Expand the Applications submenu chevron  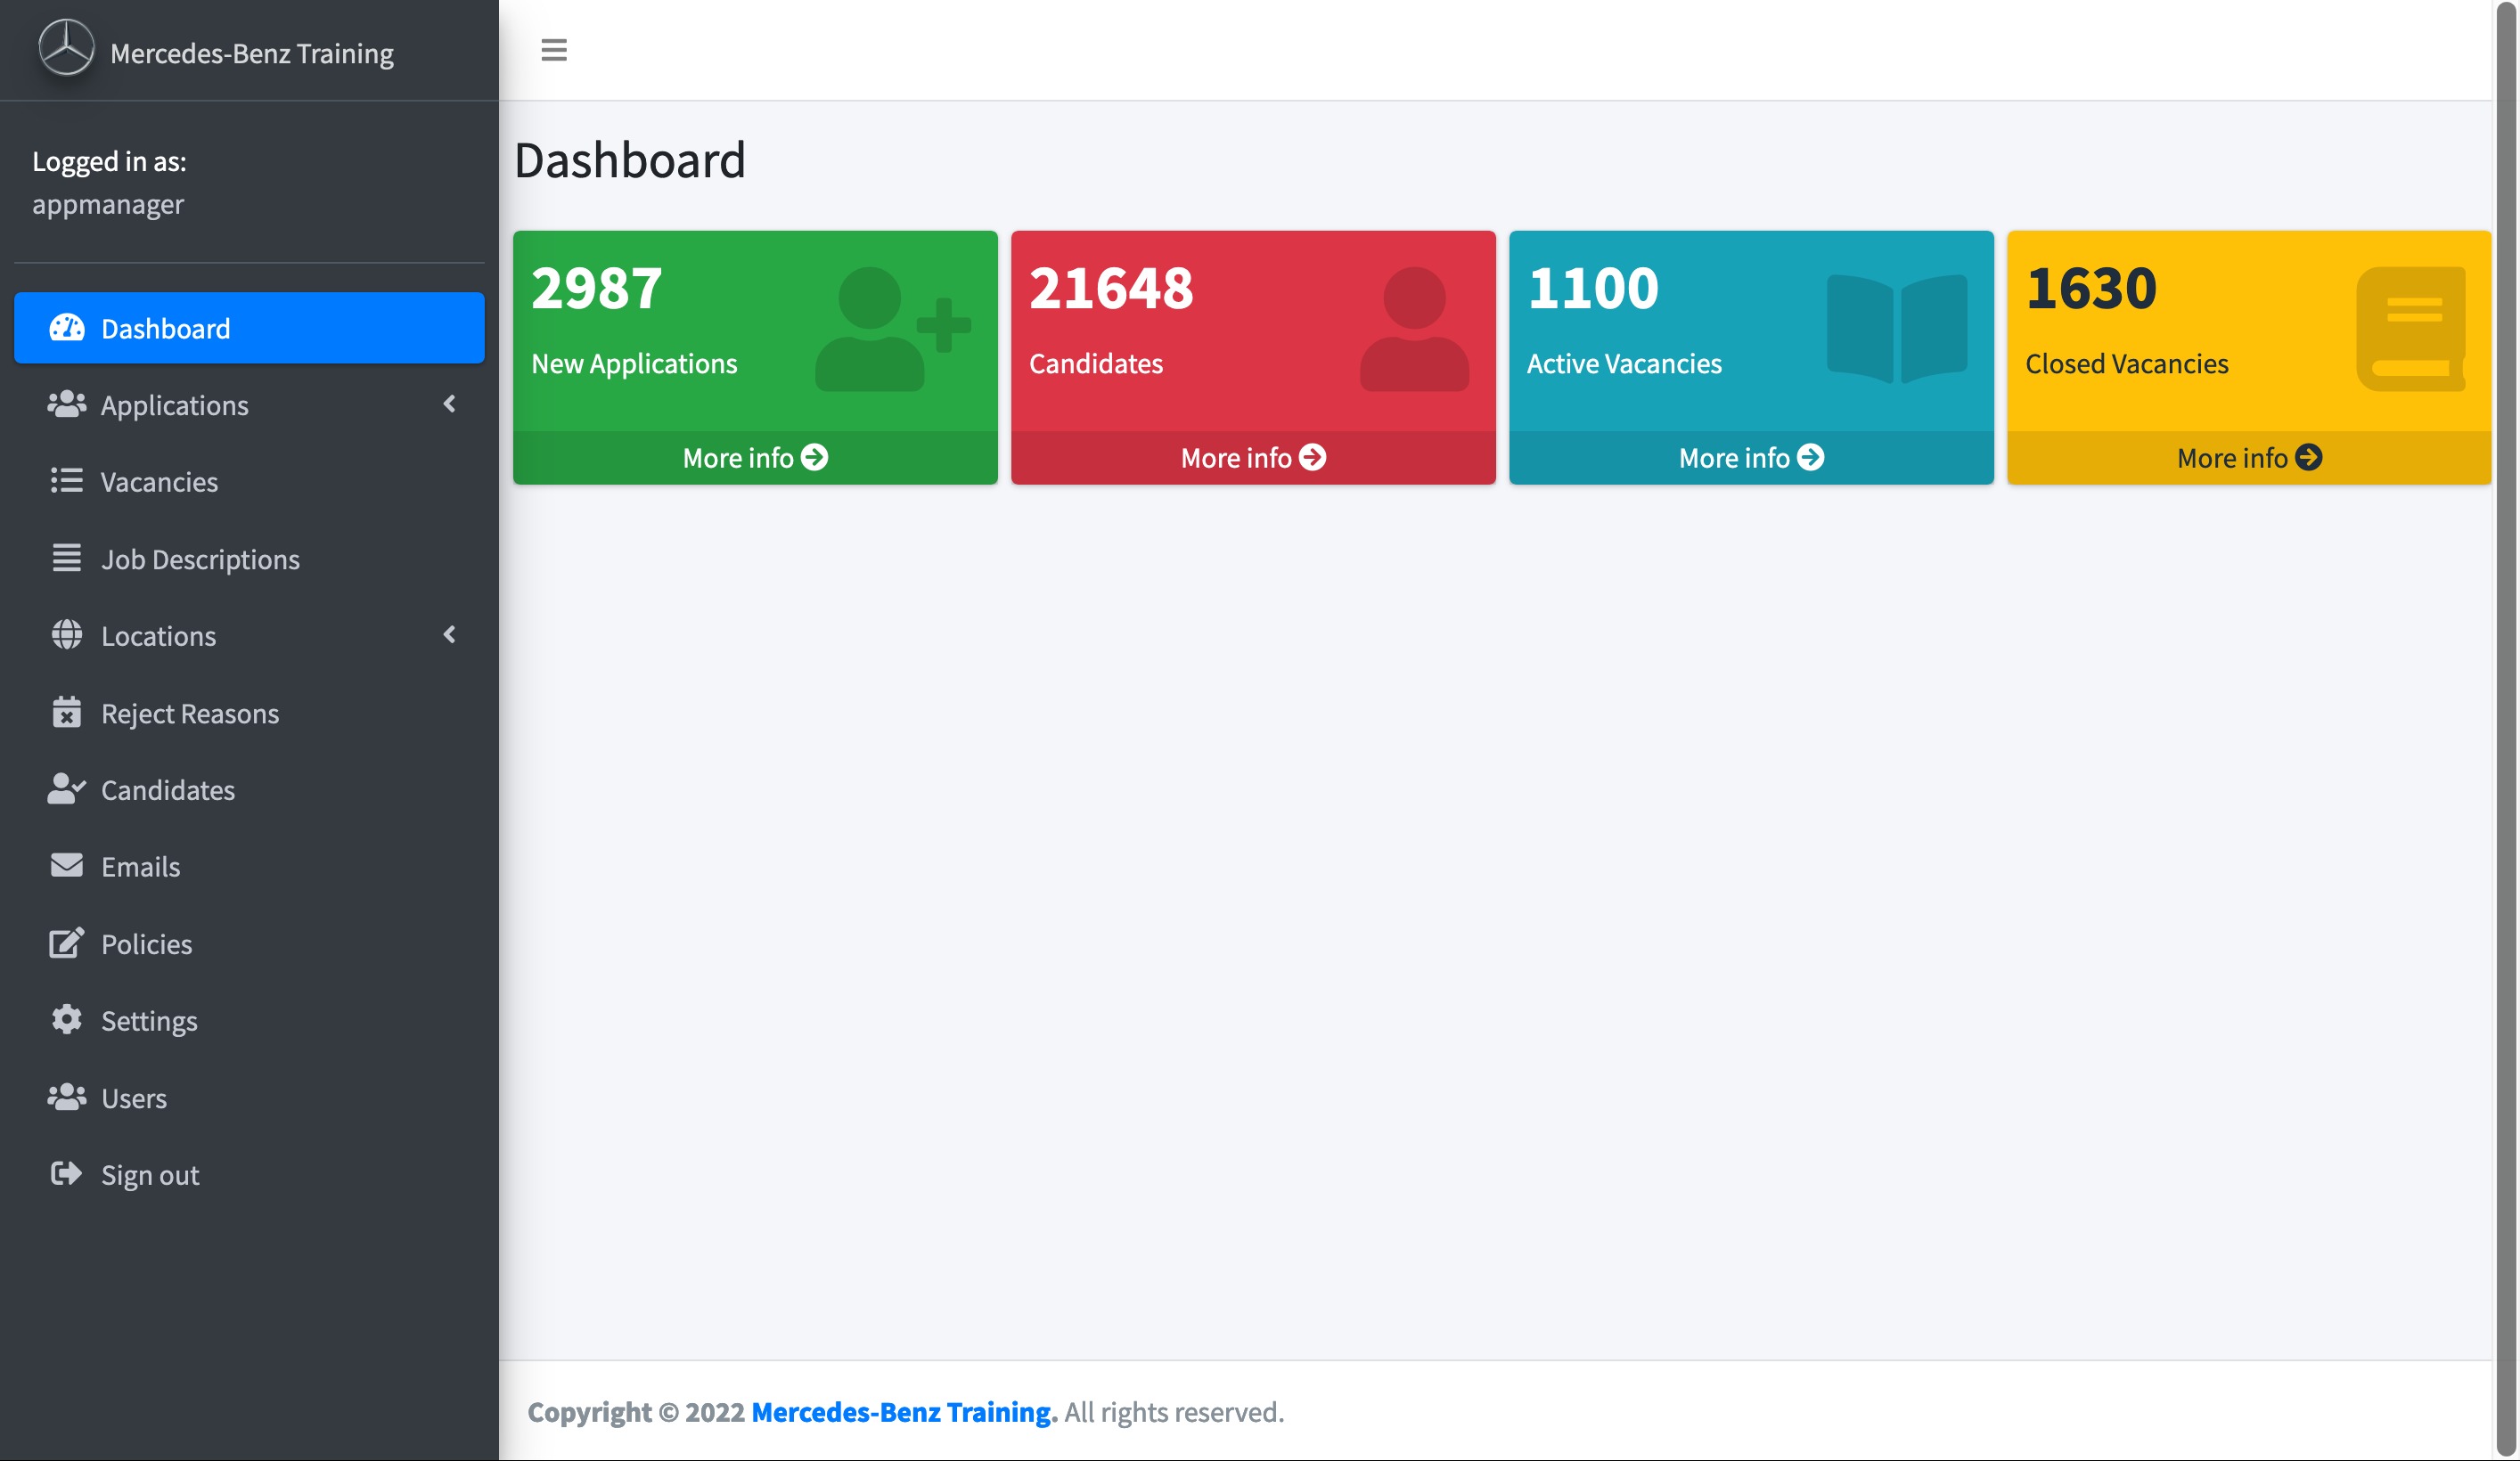tap(449, 404)
